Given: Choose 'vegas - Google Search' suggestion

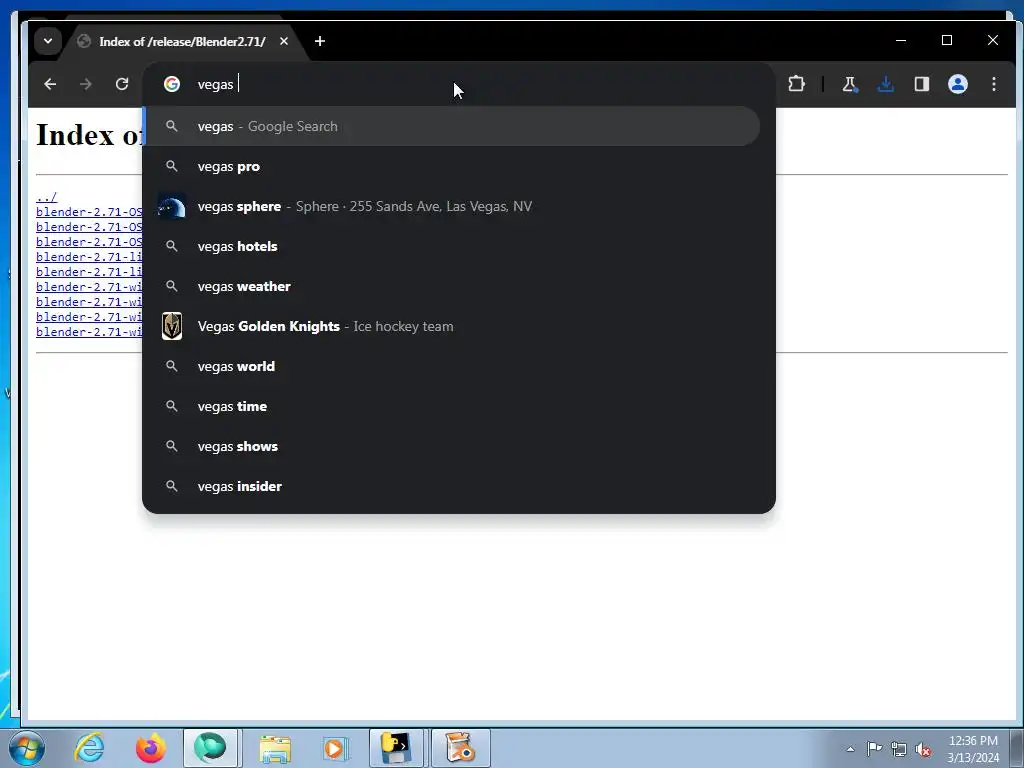Looking at the screenshot, I should click(x=452, y=126).
